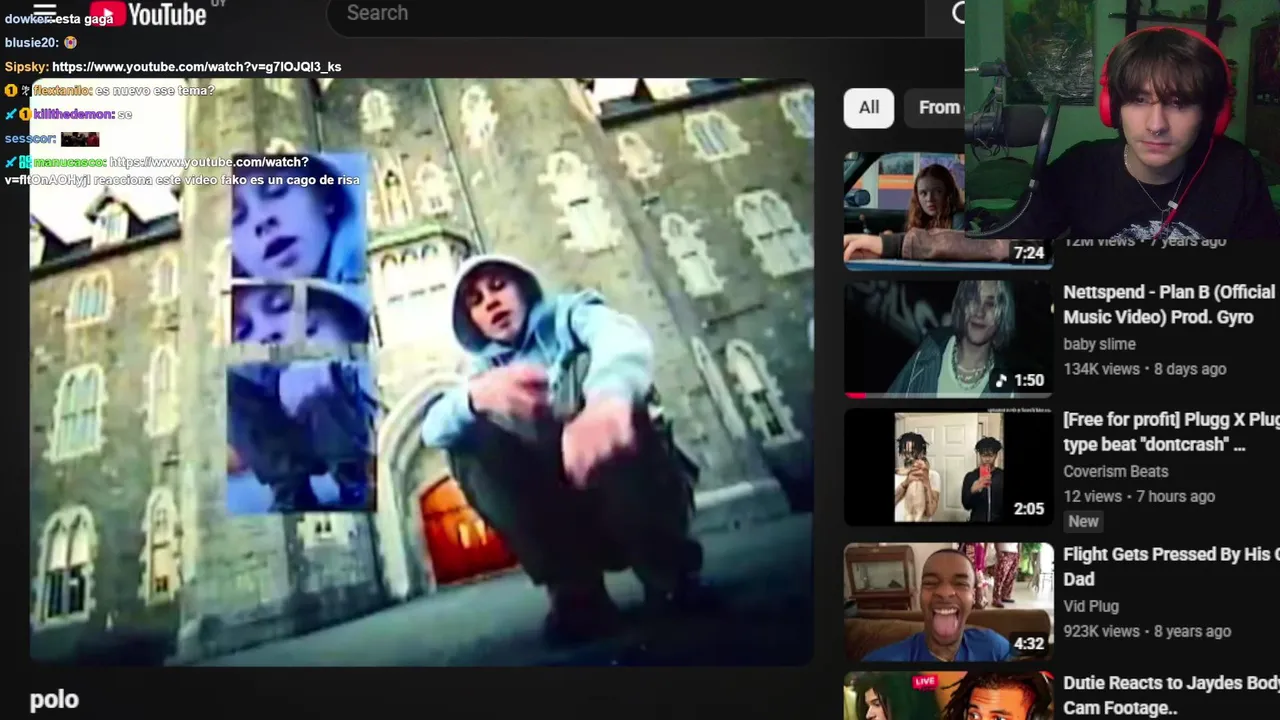1280x720 pixels.
Task: Click the video title 'polo'
Action: [x=54, y=700]
